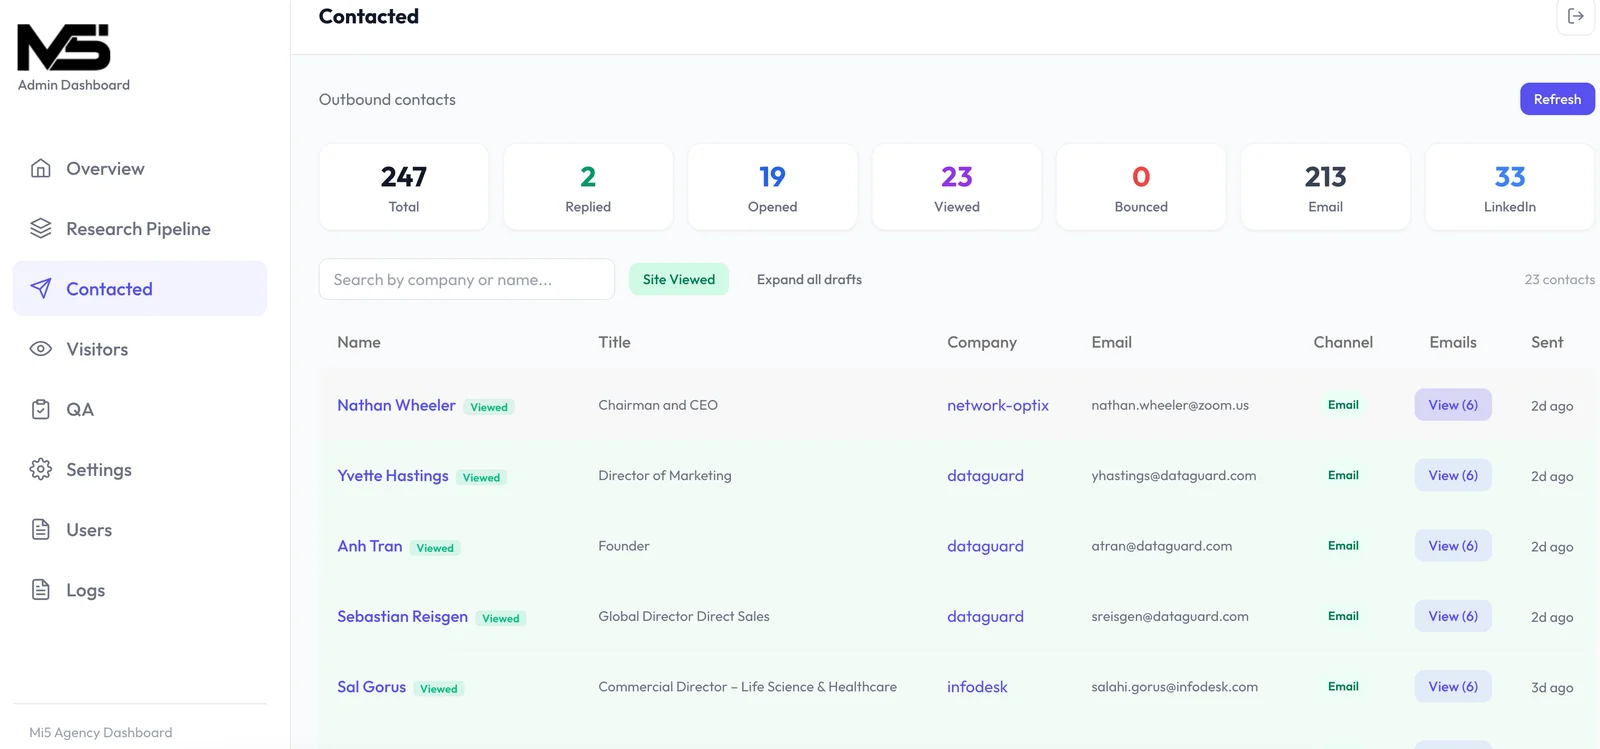1600x749 pixels.
Task: Select the 33 LinkedIn stat card
Action: click(1510, 187)
